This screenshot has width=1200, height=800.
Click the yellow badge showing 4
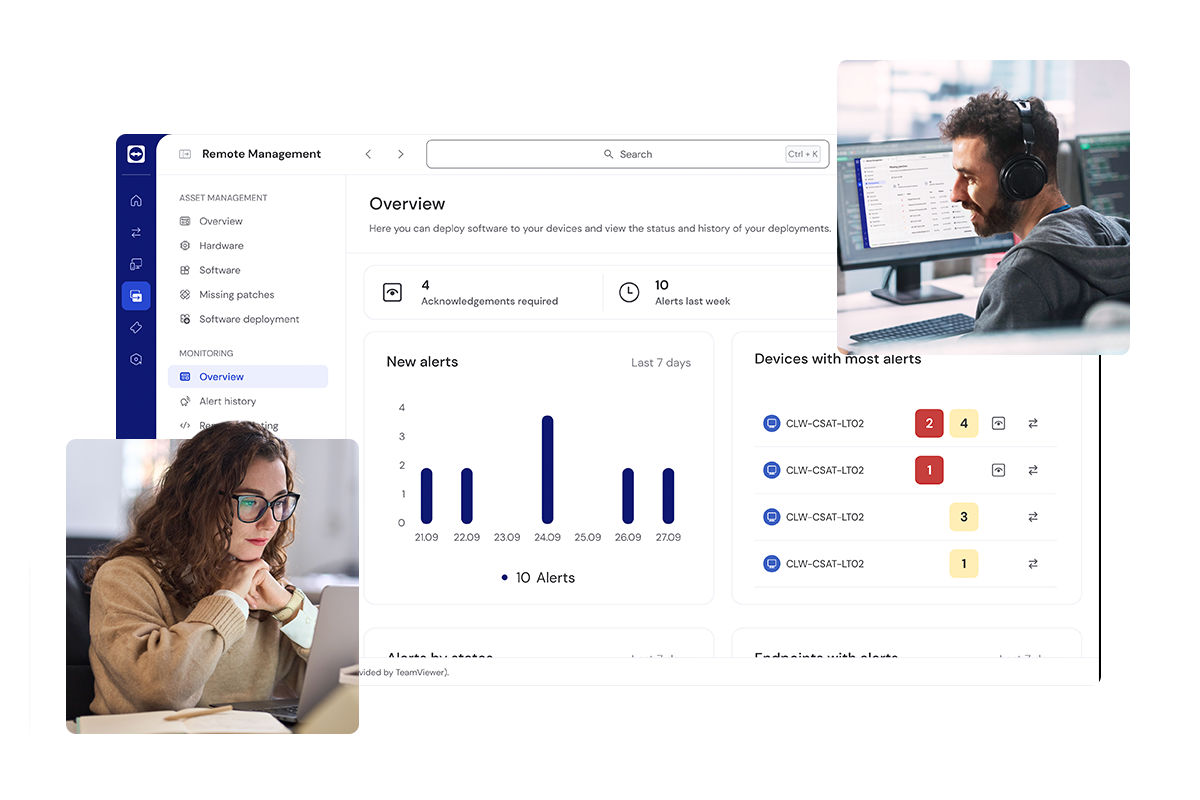point(964,423)
